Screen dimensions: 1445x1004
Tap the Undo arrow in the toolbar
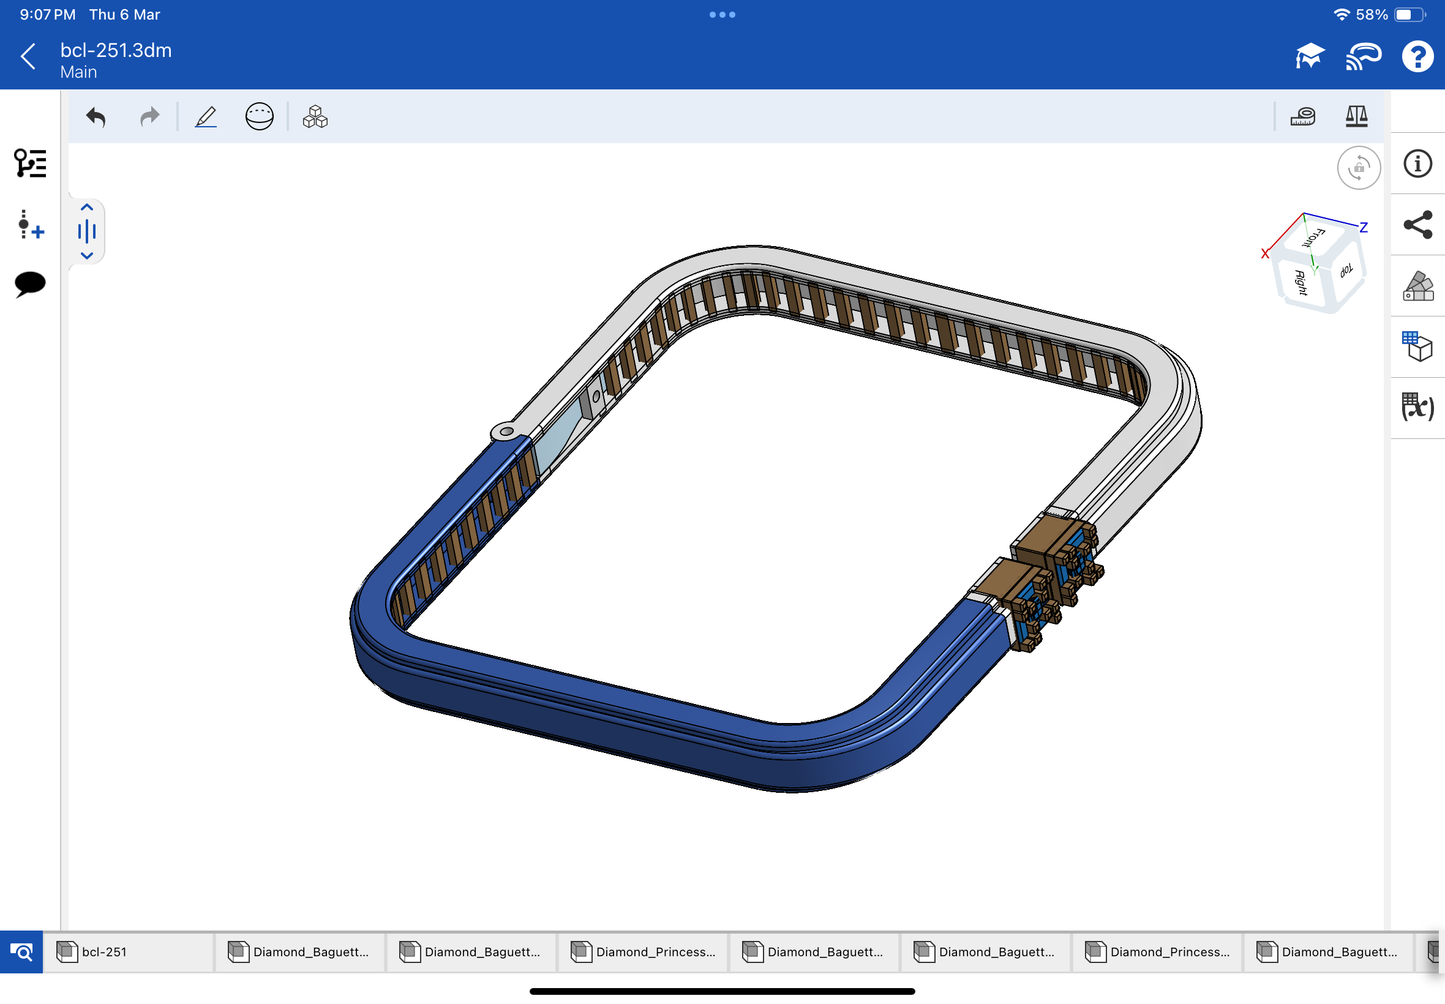coord(96,117)
